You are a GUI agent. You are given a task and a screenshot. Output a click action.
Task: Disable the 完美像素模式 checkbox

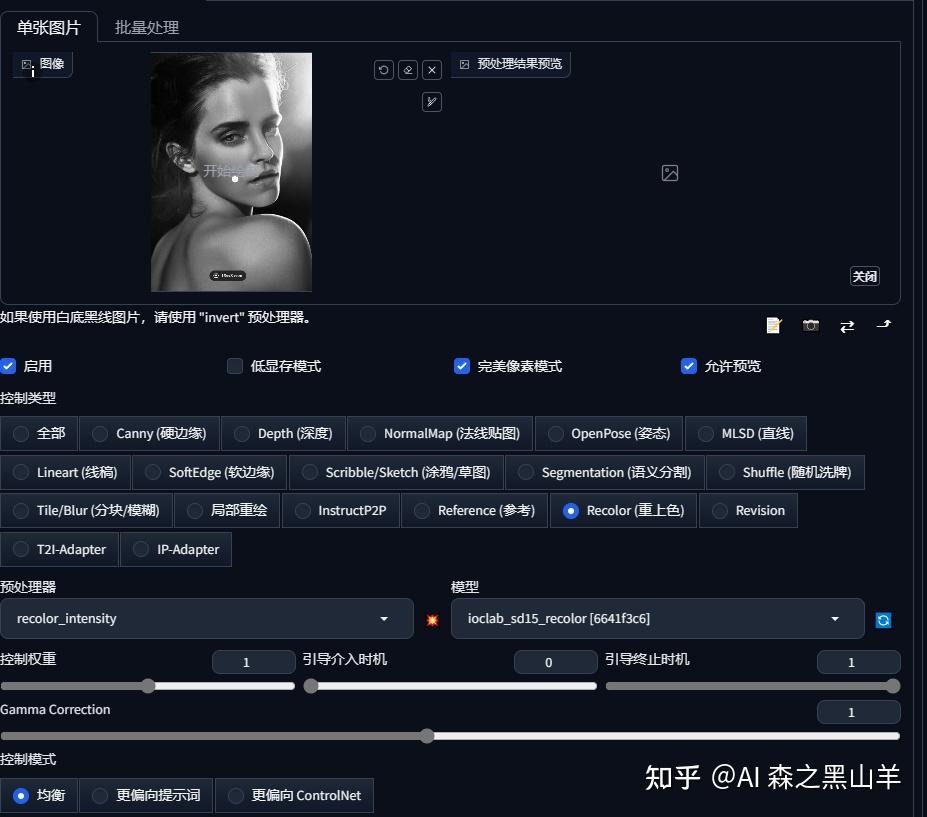461,366
